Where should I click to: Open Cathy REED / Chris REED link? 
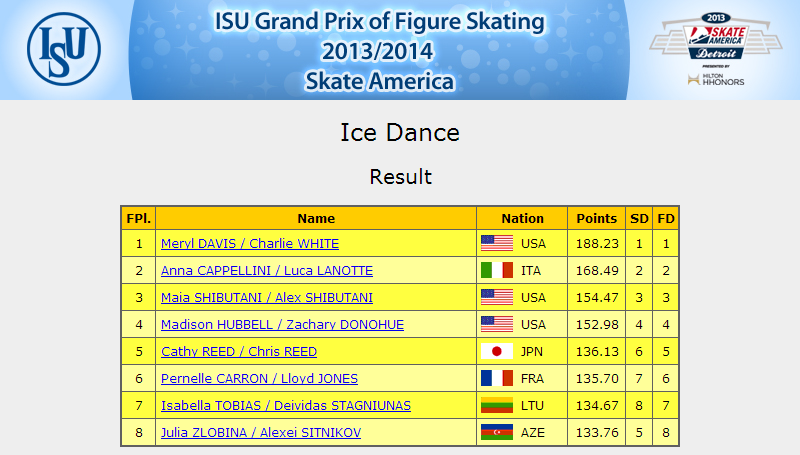coord(239,352)
